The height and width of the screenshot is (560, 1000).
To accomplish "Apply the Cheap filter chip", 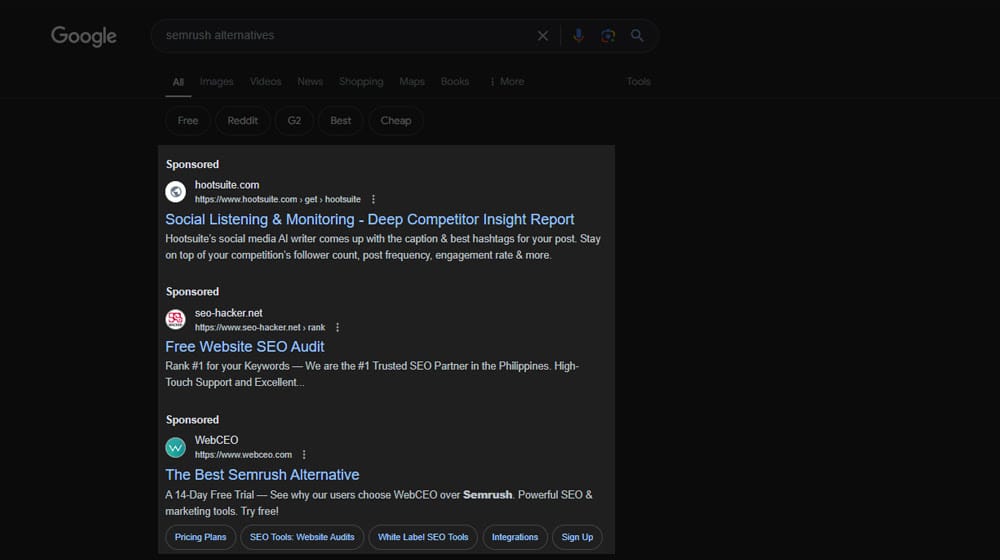I will [395, 121].
